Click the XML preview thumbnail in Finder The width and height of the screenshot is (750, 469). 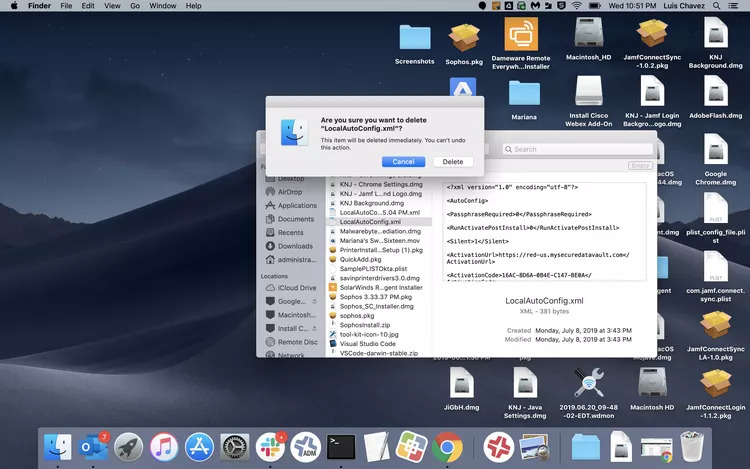[x=544, y=231]
